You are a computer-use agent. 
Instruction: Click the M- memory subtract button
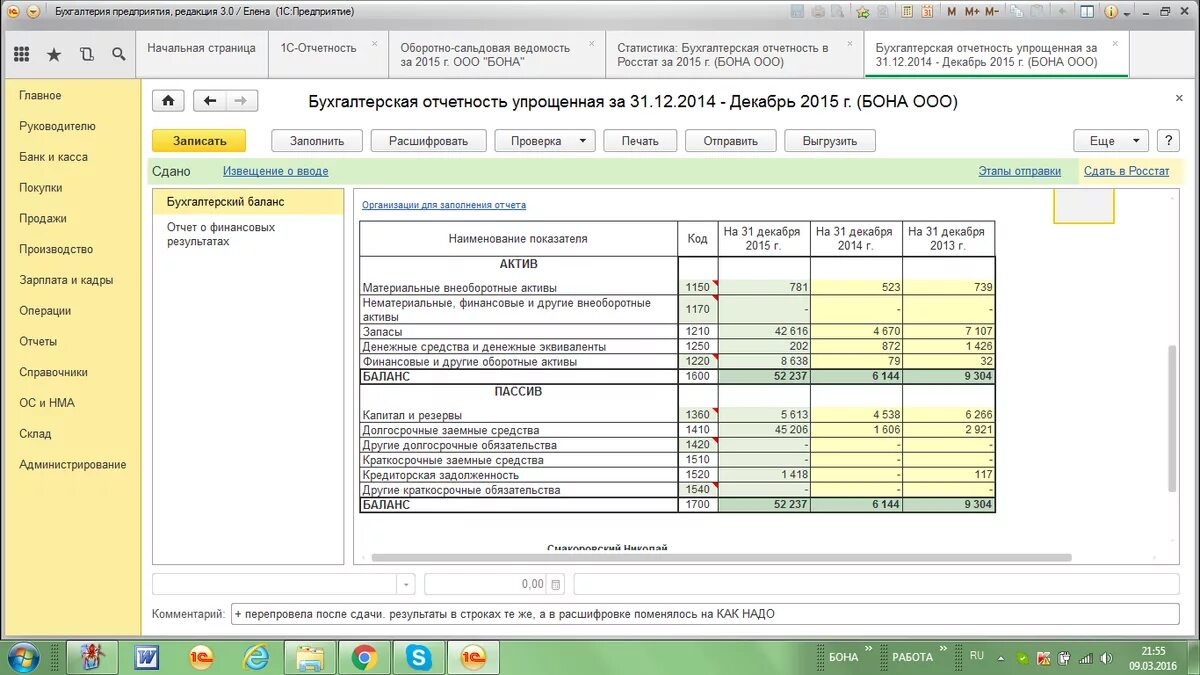pyautogui.click(x=992, y=11)
